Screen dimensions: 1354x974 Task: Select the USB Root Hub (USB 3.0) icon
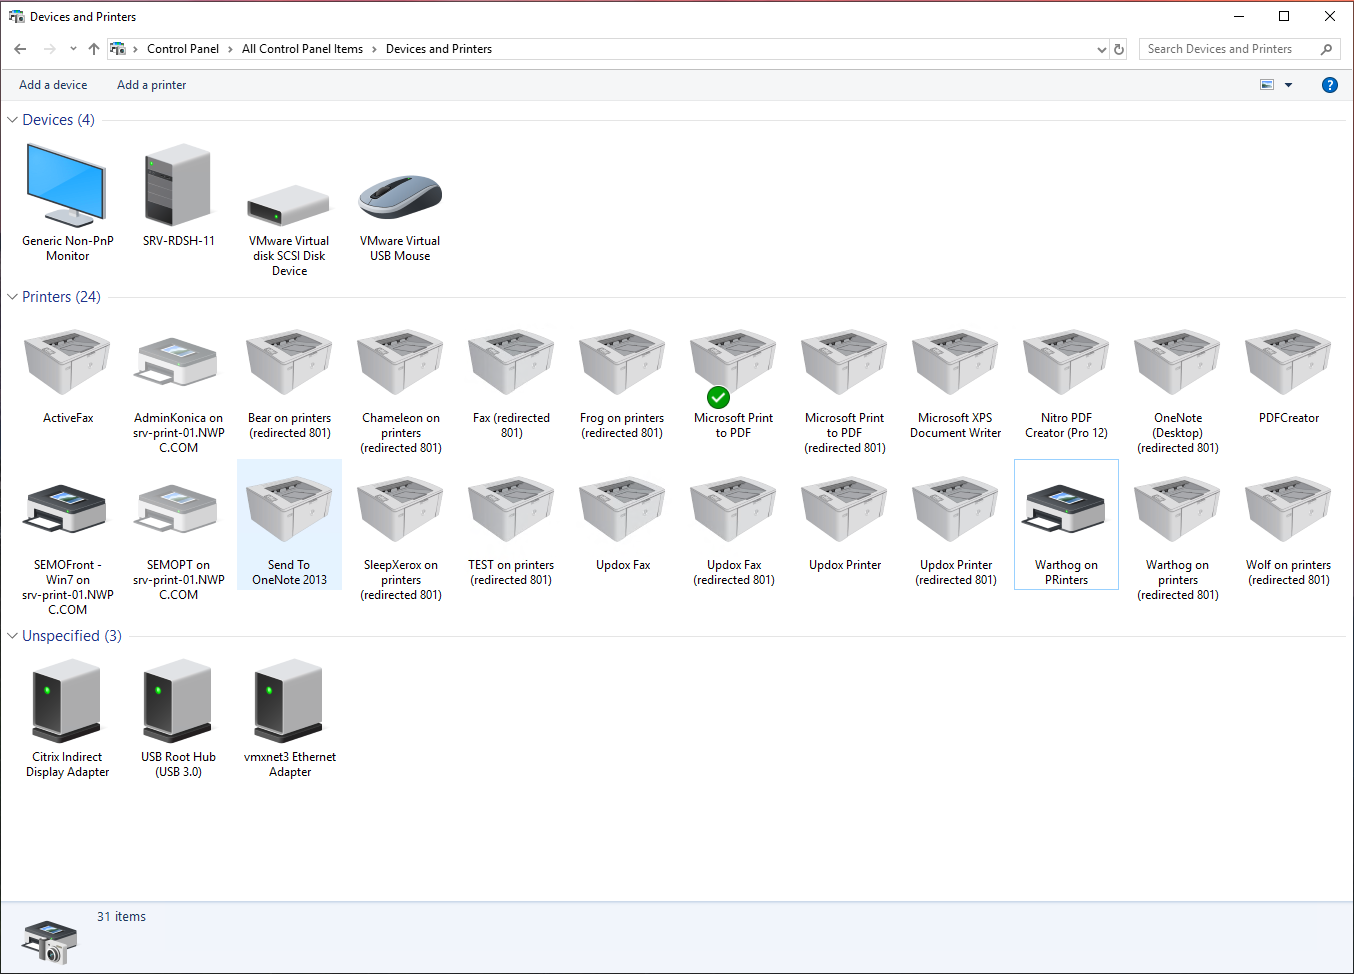(178, 700)
